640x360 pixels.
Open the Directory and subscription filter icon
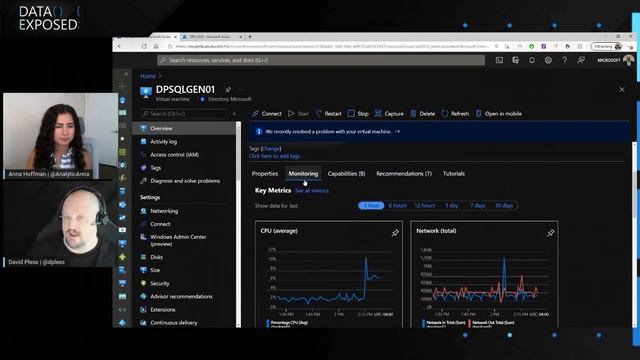click(x=516, y=60)
